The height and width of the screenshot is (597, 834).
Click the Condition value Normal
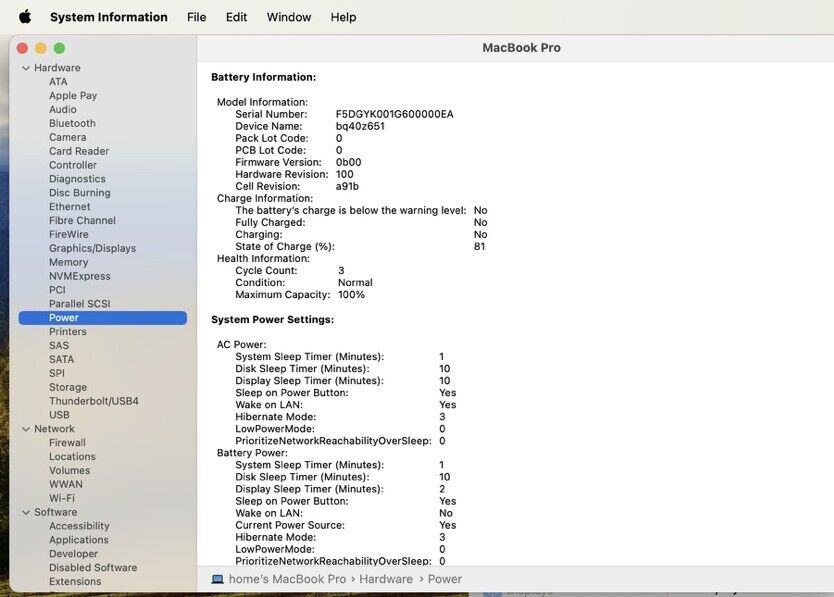coord(355,283)
